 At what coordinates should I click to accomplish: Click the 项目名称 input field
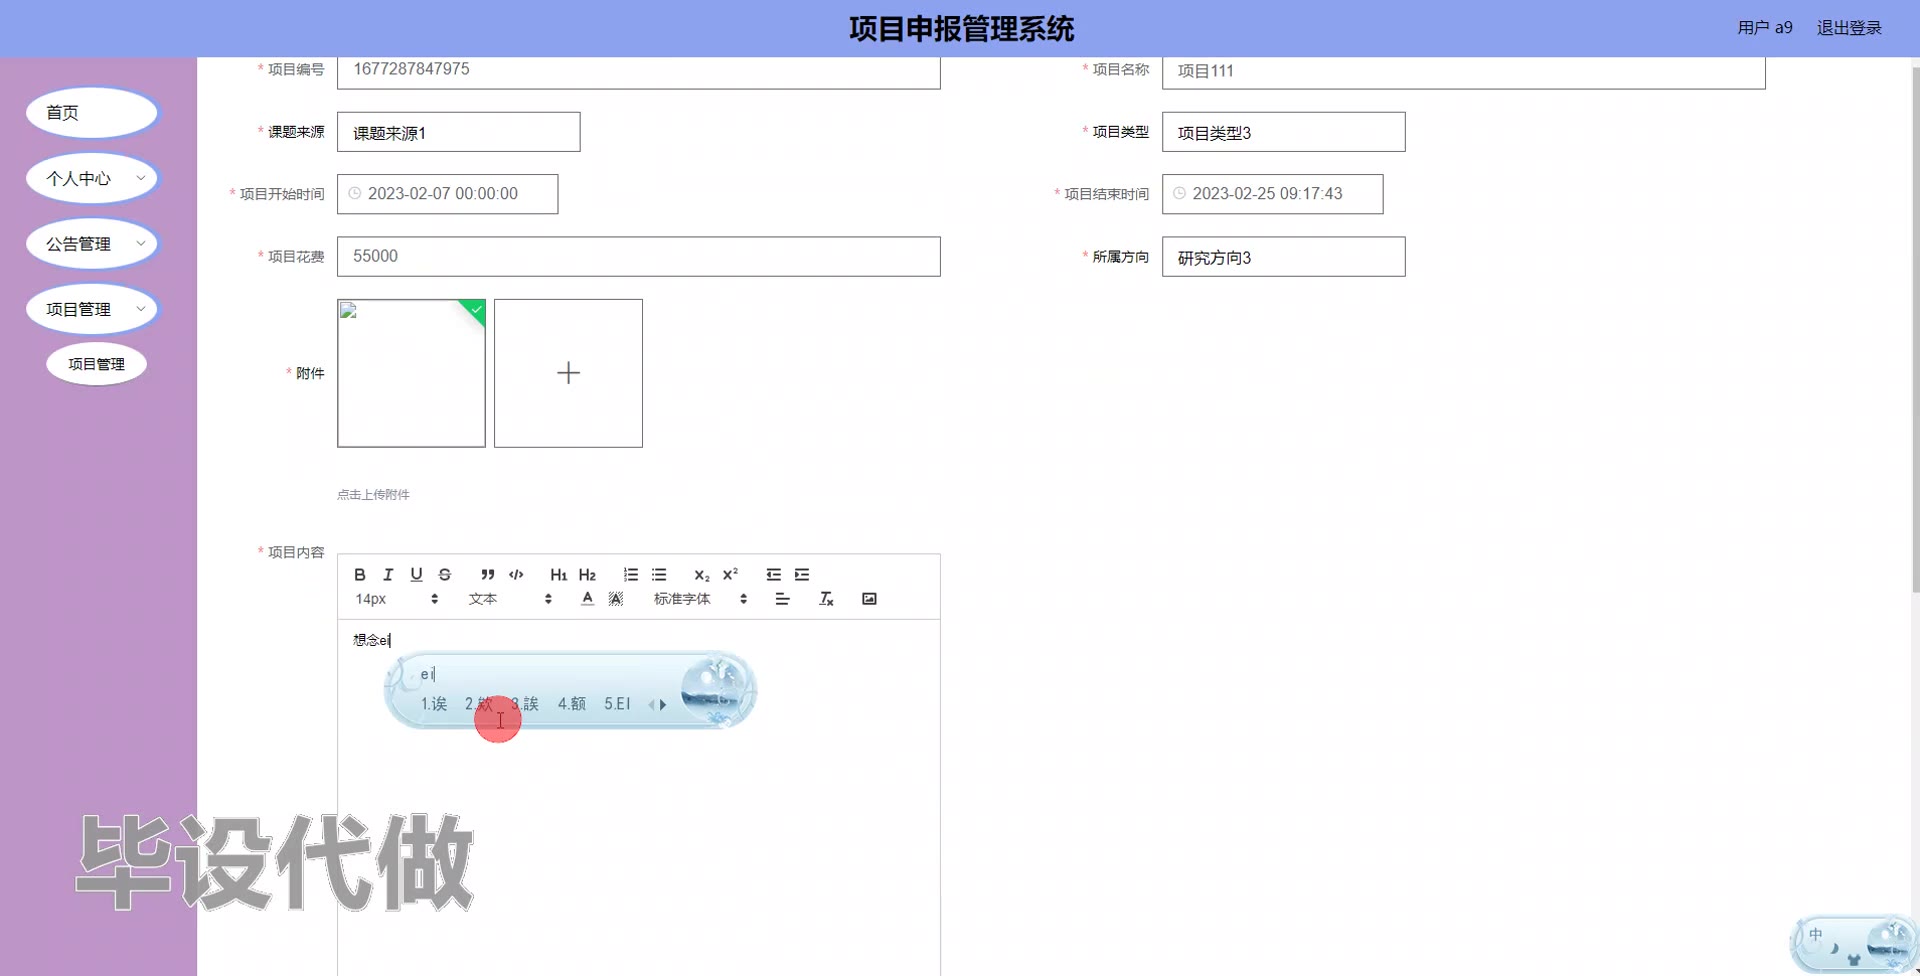[1463, 72]
